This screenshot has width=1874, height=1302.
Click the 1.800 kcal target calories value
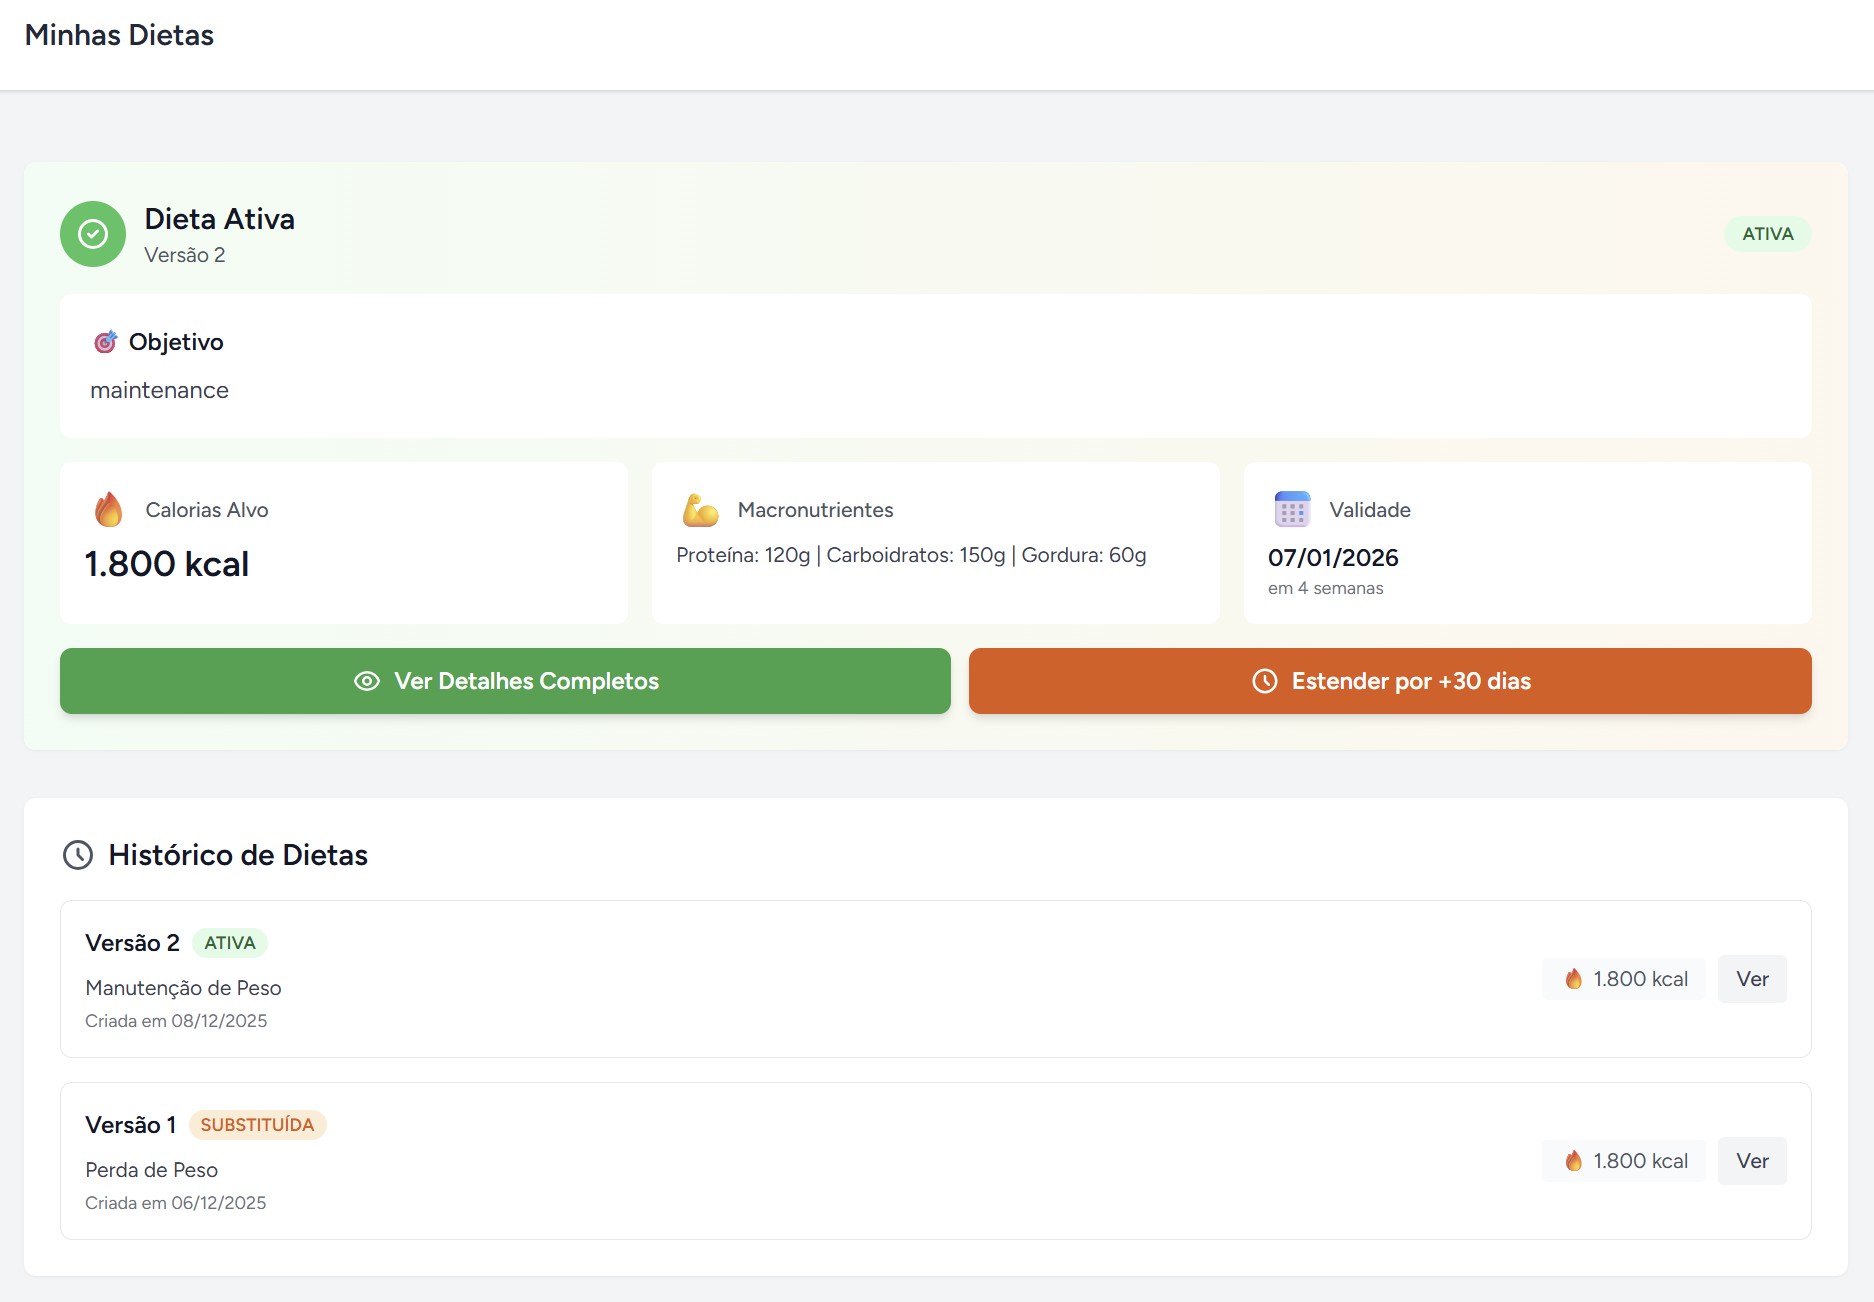point(167,564)
